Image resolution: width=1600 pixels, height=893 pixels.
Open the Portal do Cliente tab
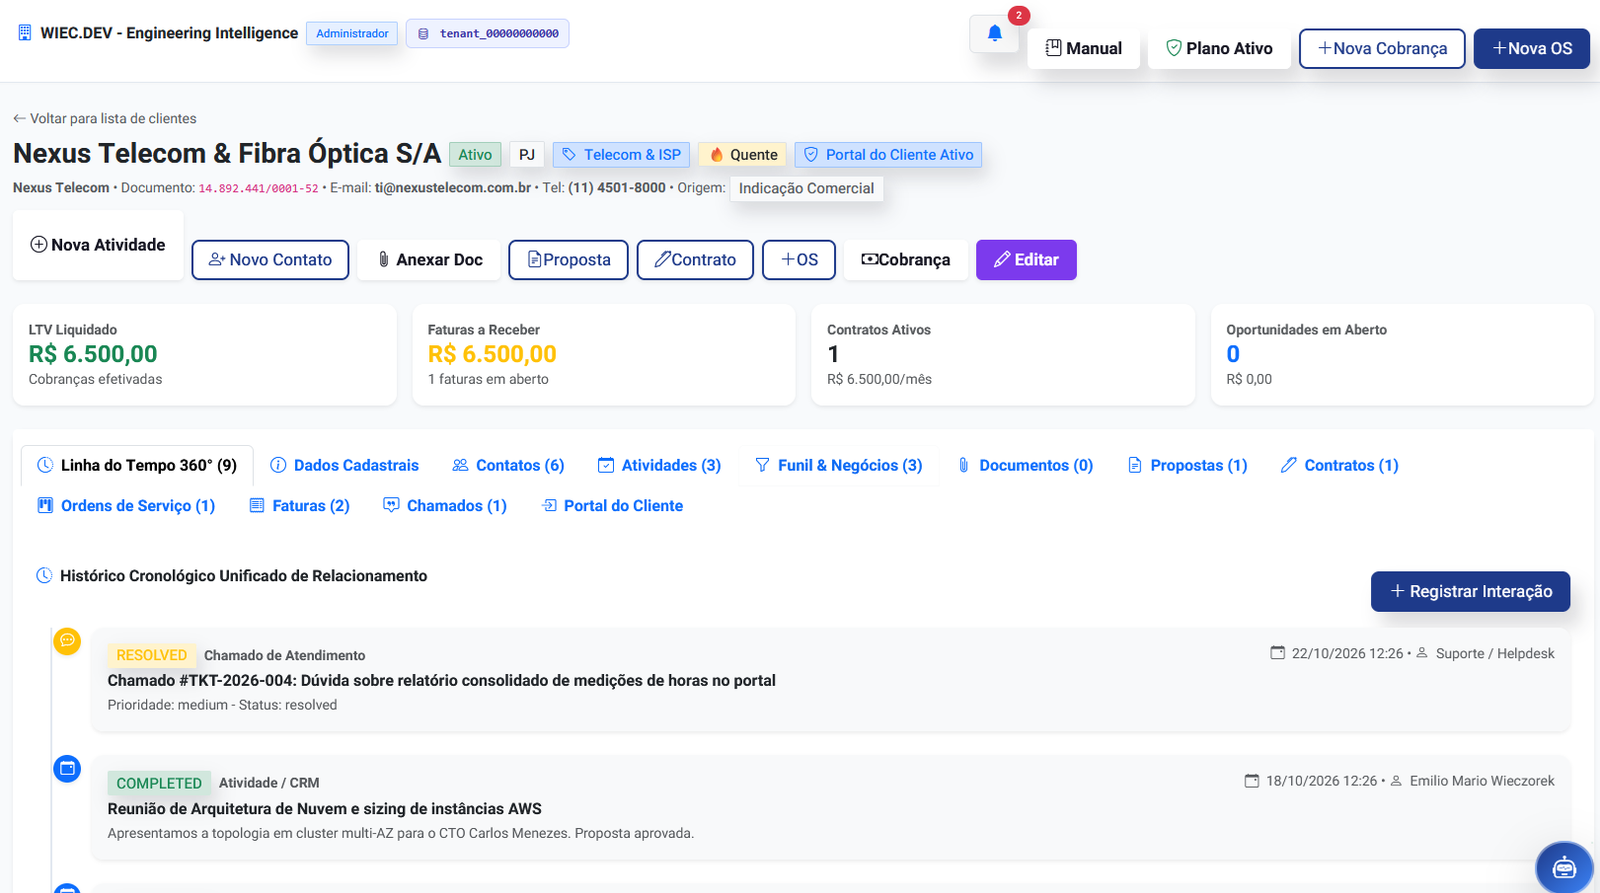pyautogui.click(x=612, y=506)
